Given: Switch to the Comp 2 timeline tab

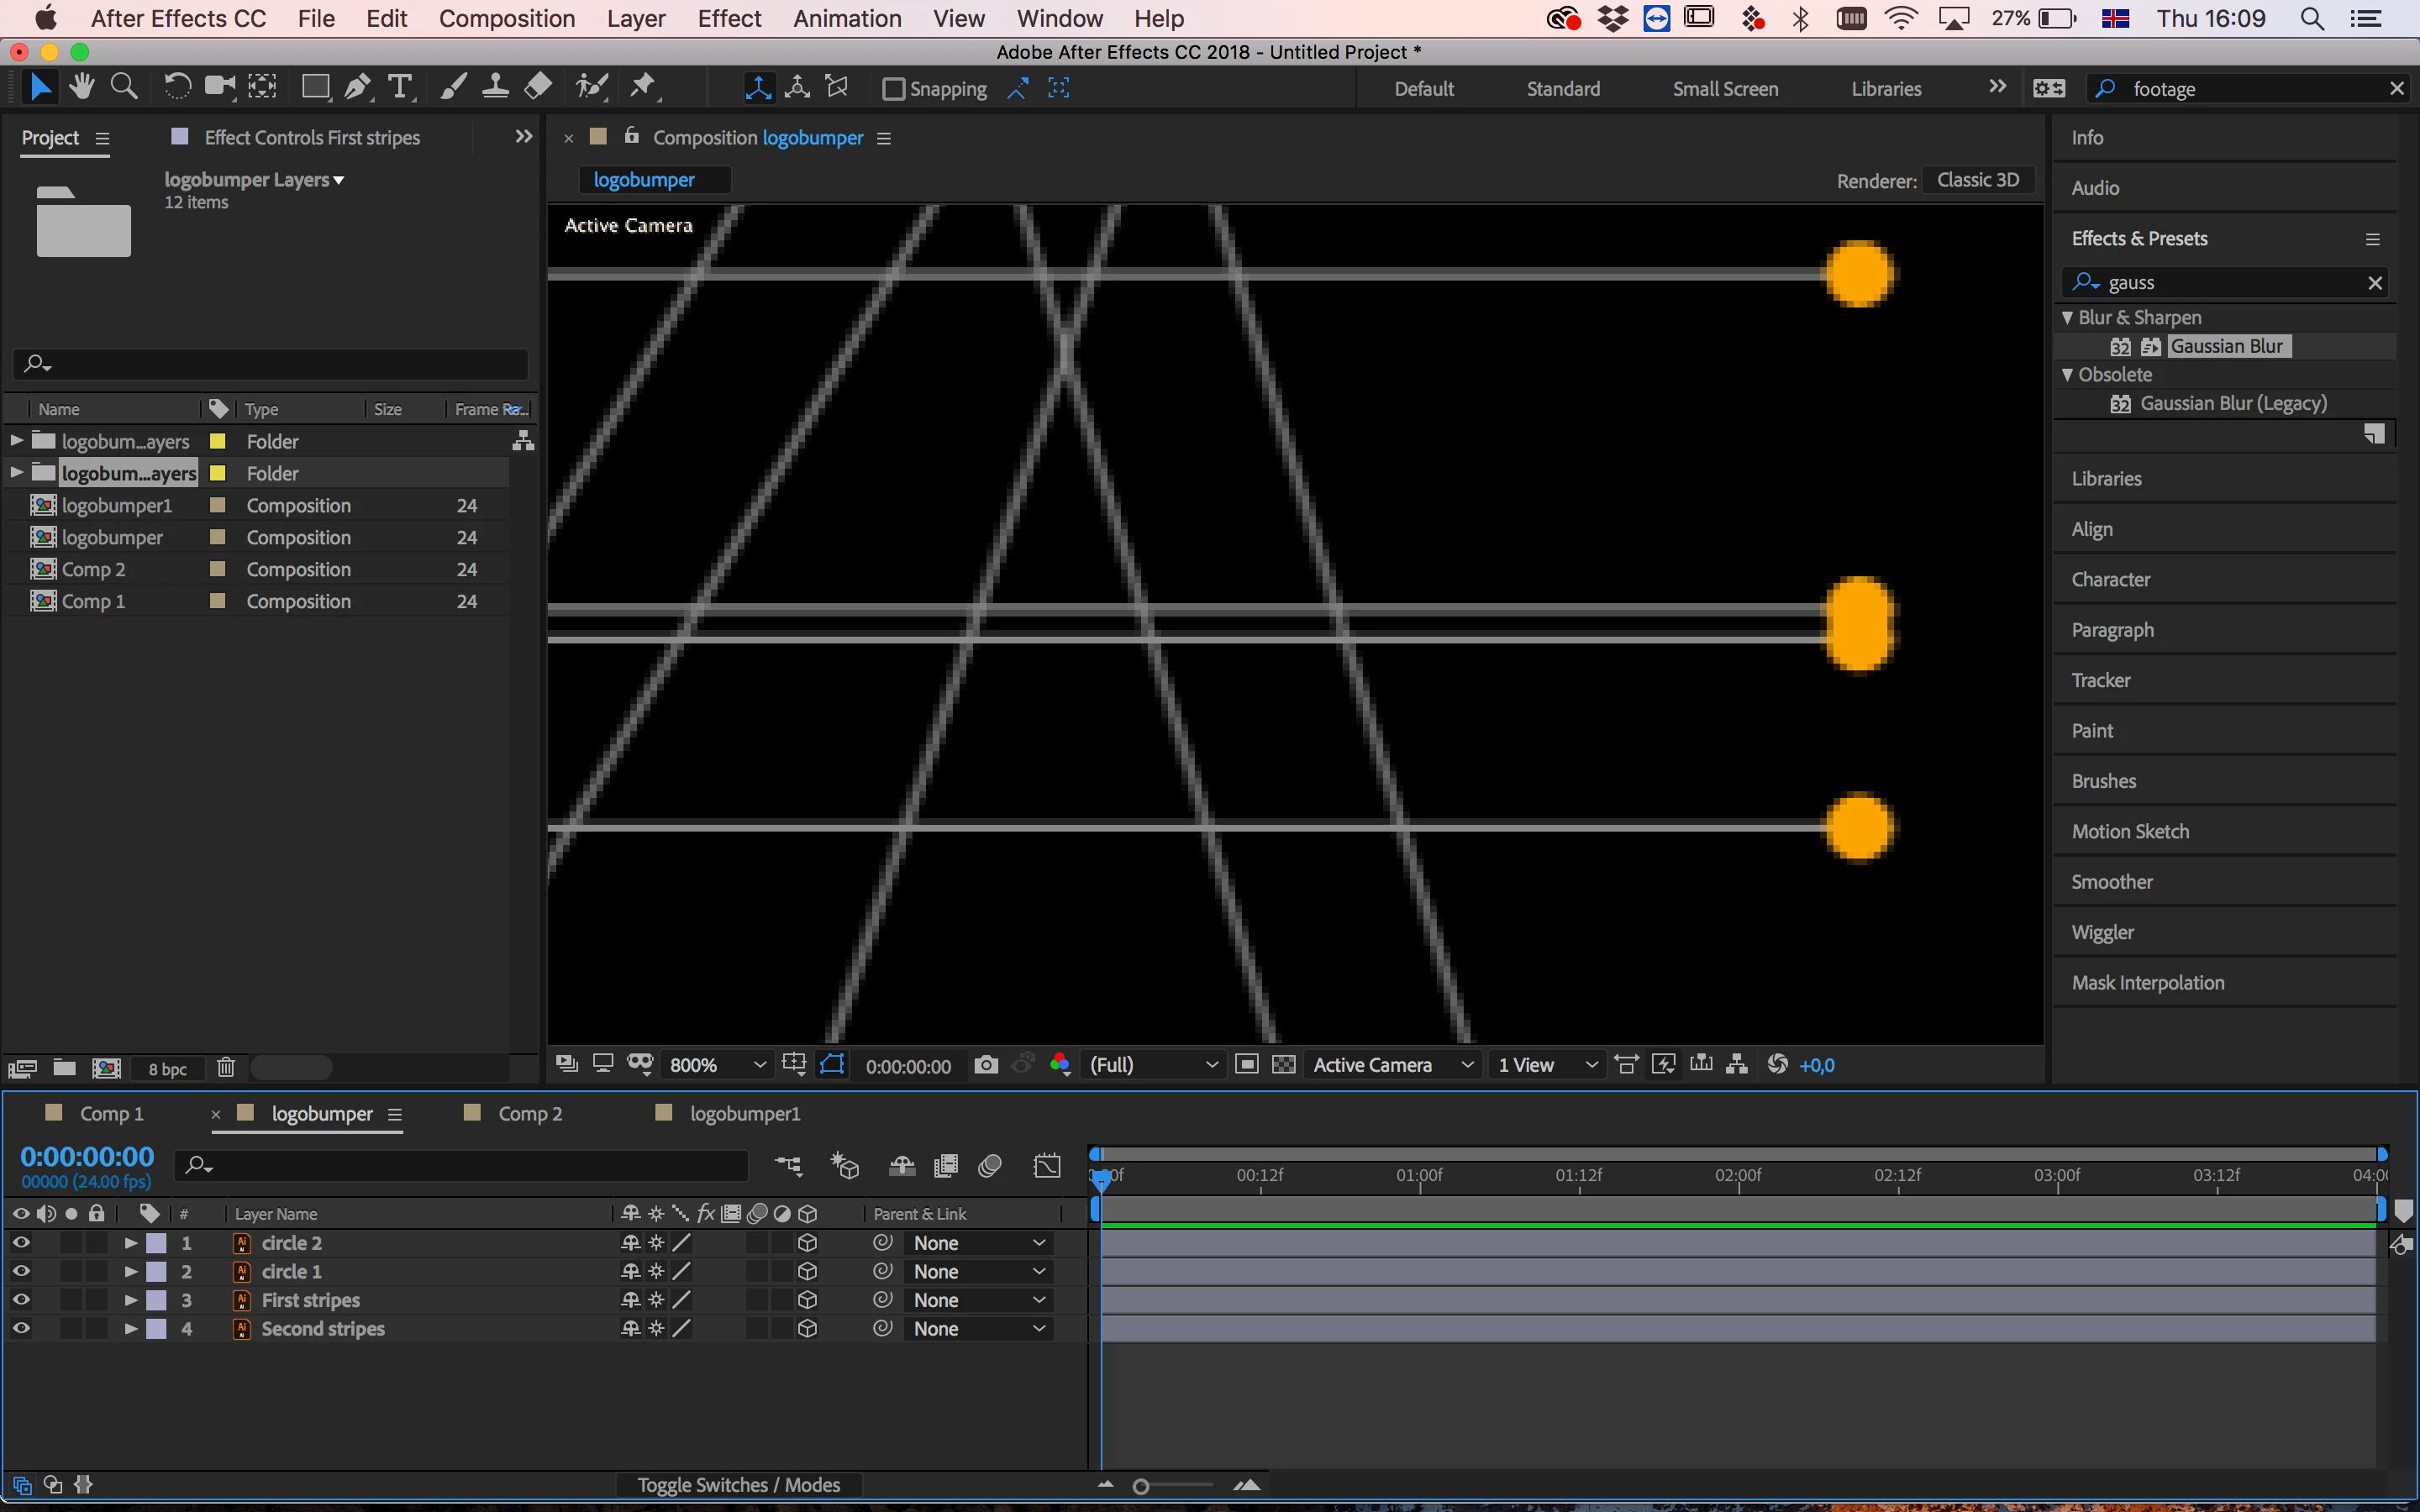Looking at the screenshot, I should [x=529, y=1114].
